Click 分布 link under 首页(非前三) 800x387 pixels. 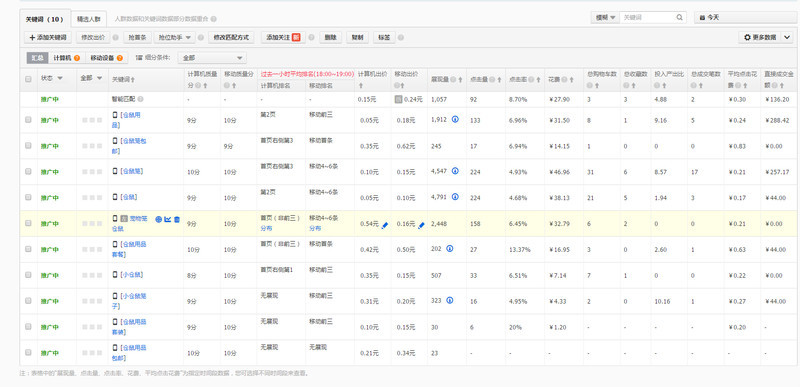(265, 228)
